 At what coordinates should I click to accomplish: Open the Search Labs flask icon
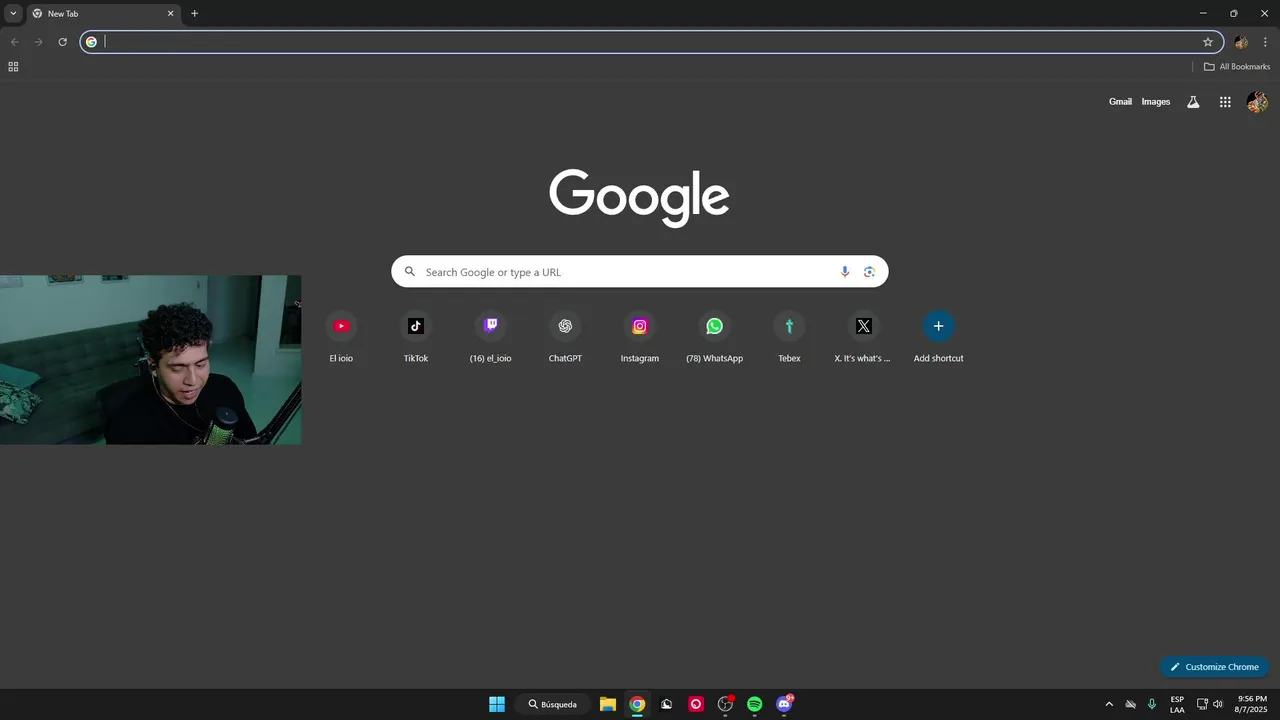1193,102
